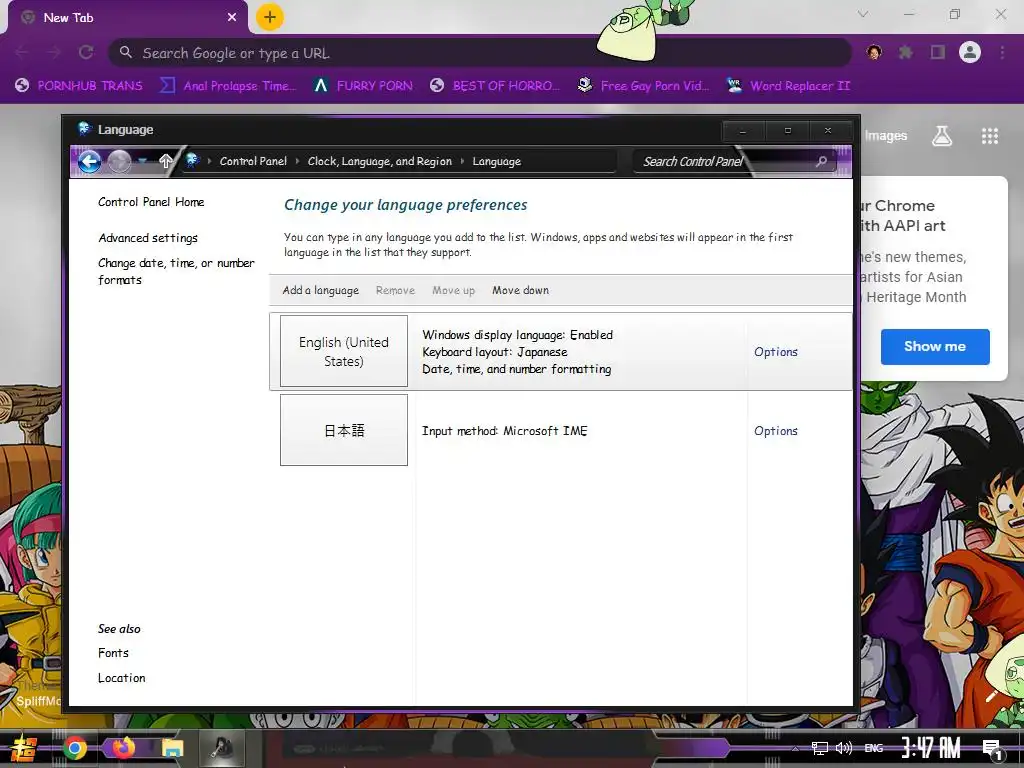Open Chrome's three-dot menu
This screenshot has width=1024, height=768.
pos(1002,52)
